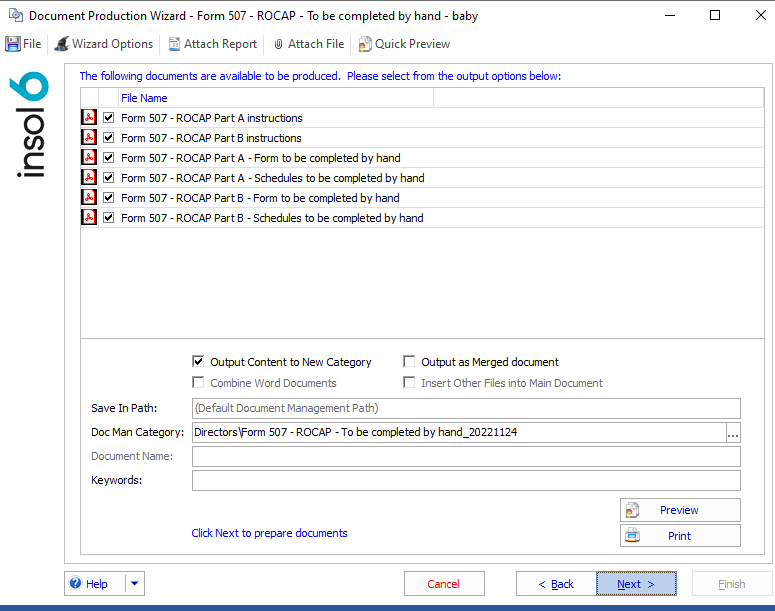Click PDF icon for Part B Schedules row
The height and width of the screenshot is (611, 775).
pos(89,218)
